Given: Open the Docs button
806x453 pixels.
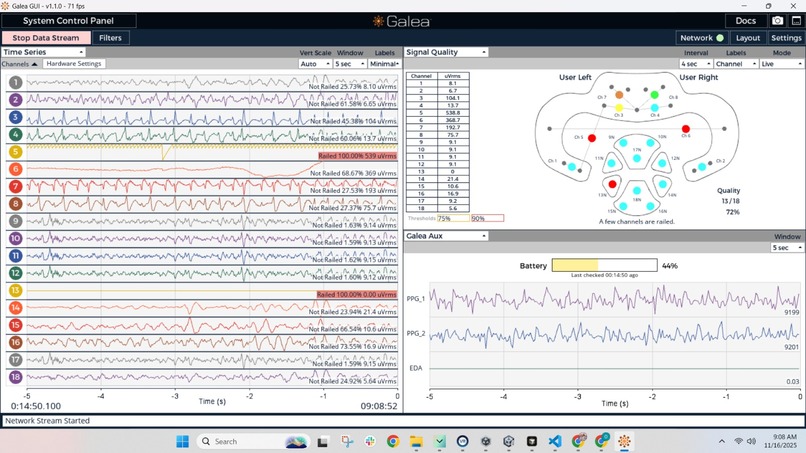Looking at the screenshot, I should click(745, 21).
